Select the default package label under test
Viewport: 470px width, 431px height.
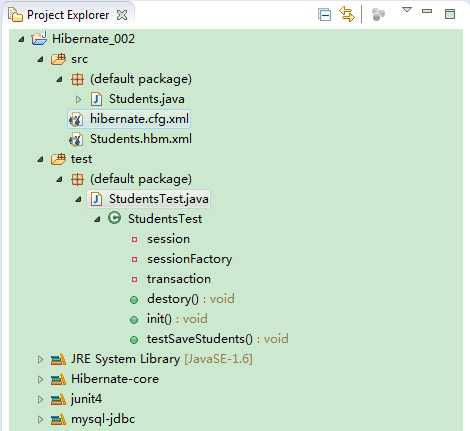pyautogui.click(x=141, y=179)
